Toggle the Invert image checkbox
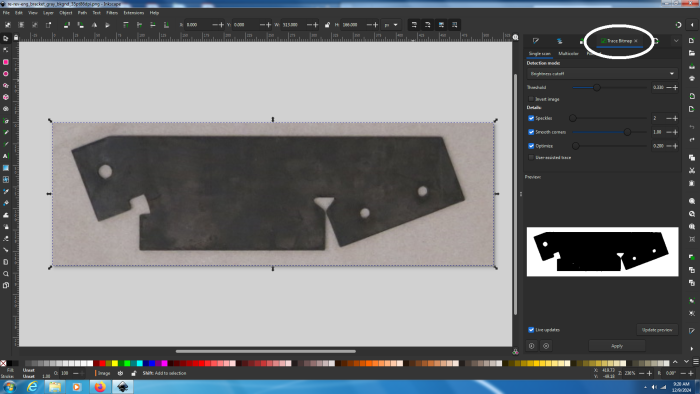The image size is (700, 394). pos(531,99)
